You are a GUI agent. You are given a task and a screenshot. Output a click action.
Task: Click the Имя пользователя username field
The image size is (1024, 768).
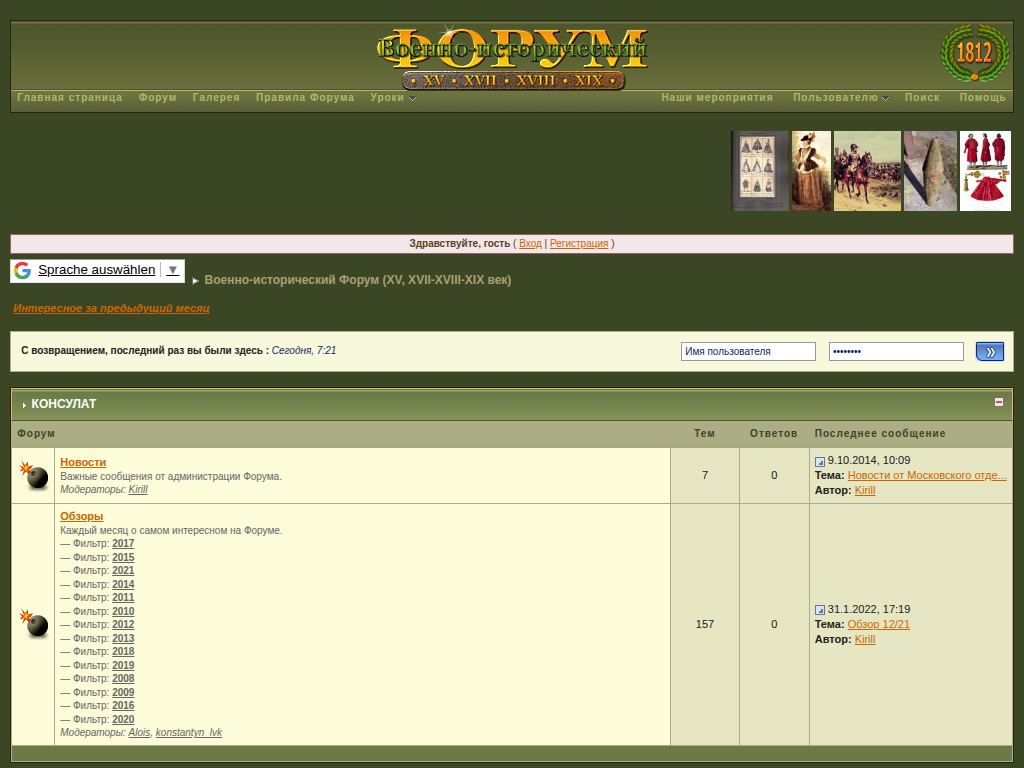(x=748, y=352)
